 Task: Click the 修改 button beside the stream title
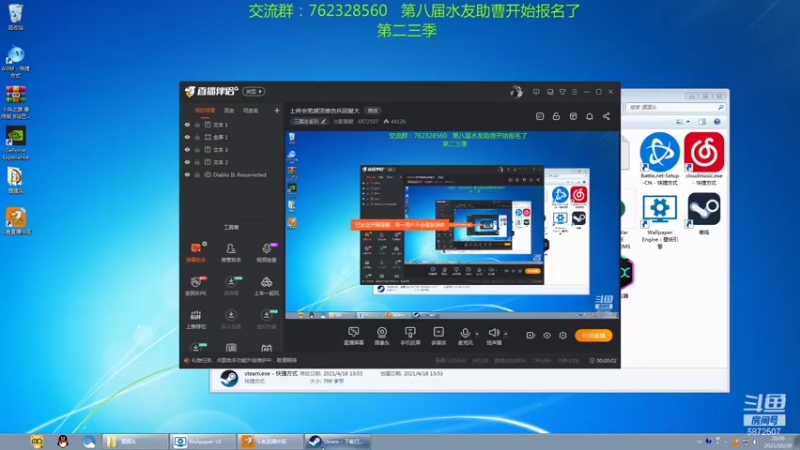[373, 111]
